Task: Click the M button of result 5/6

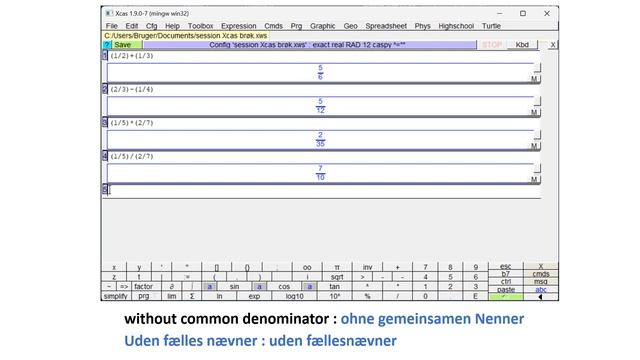Action: [x=535, y=79]
